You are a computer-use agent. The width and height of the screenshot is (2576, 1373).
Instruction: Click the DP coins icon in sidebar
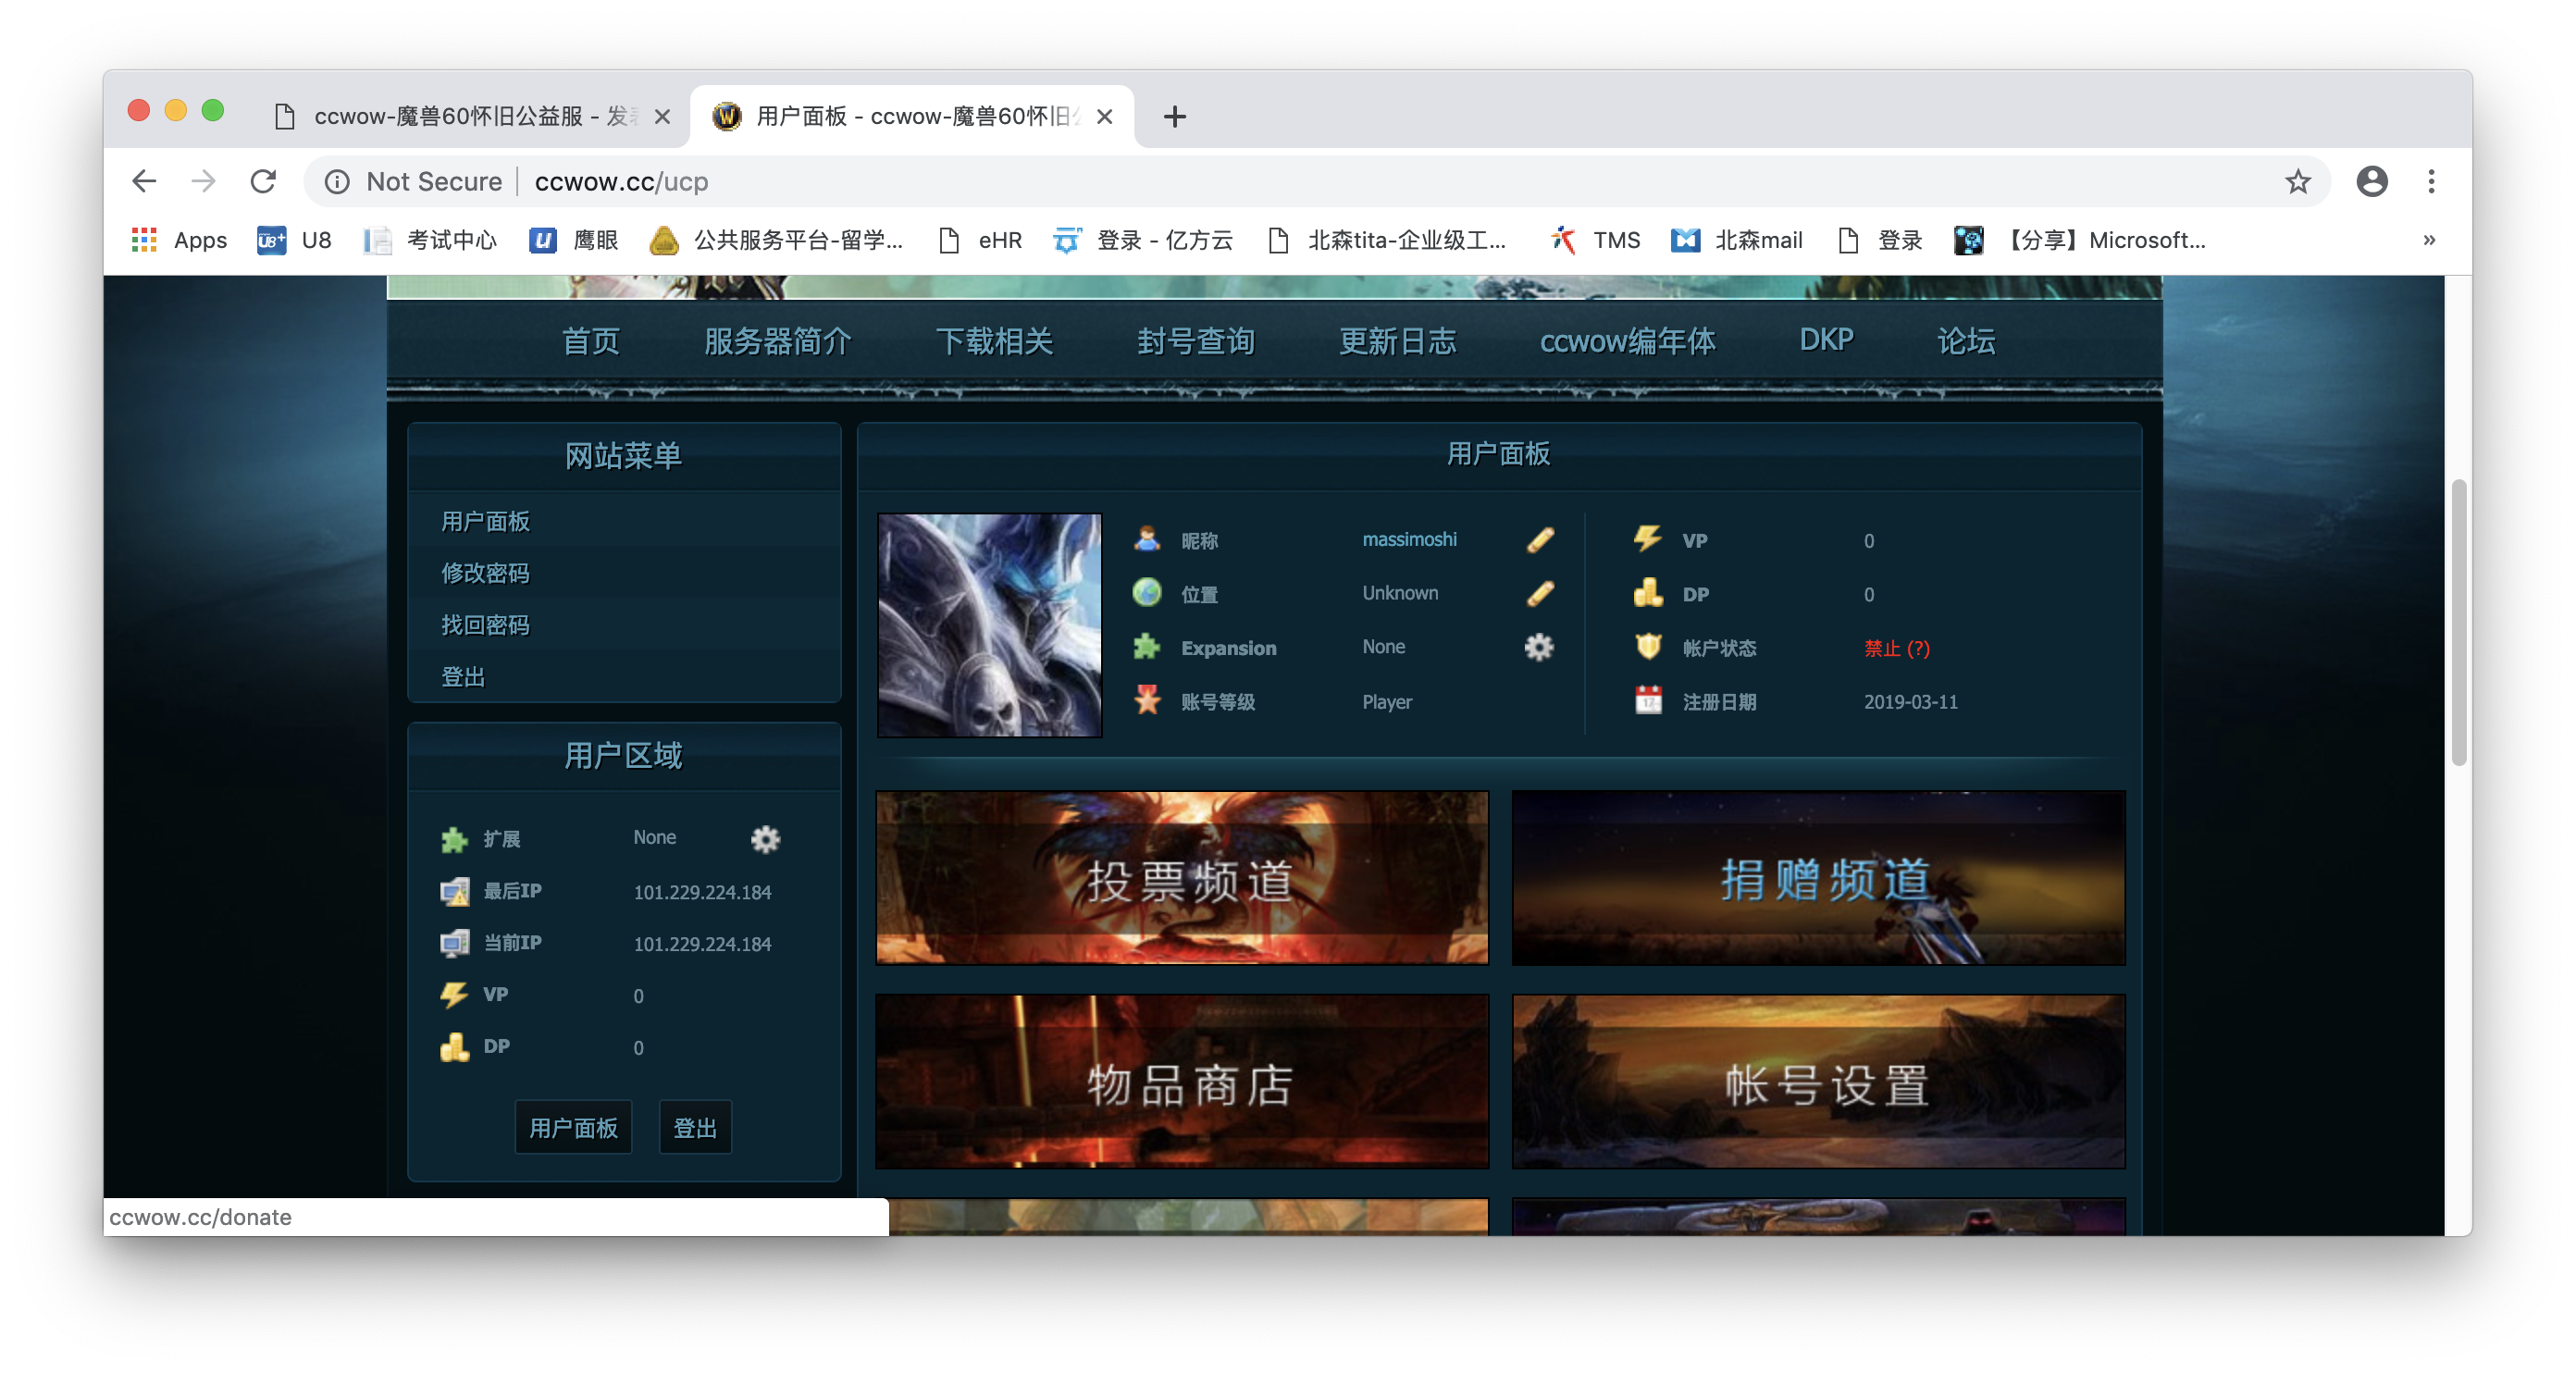[456, 1047]
